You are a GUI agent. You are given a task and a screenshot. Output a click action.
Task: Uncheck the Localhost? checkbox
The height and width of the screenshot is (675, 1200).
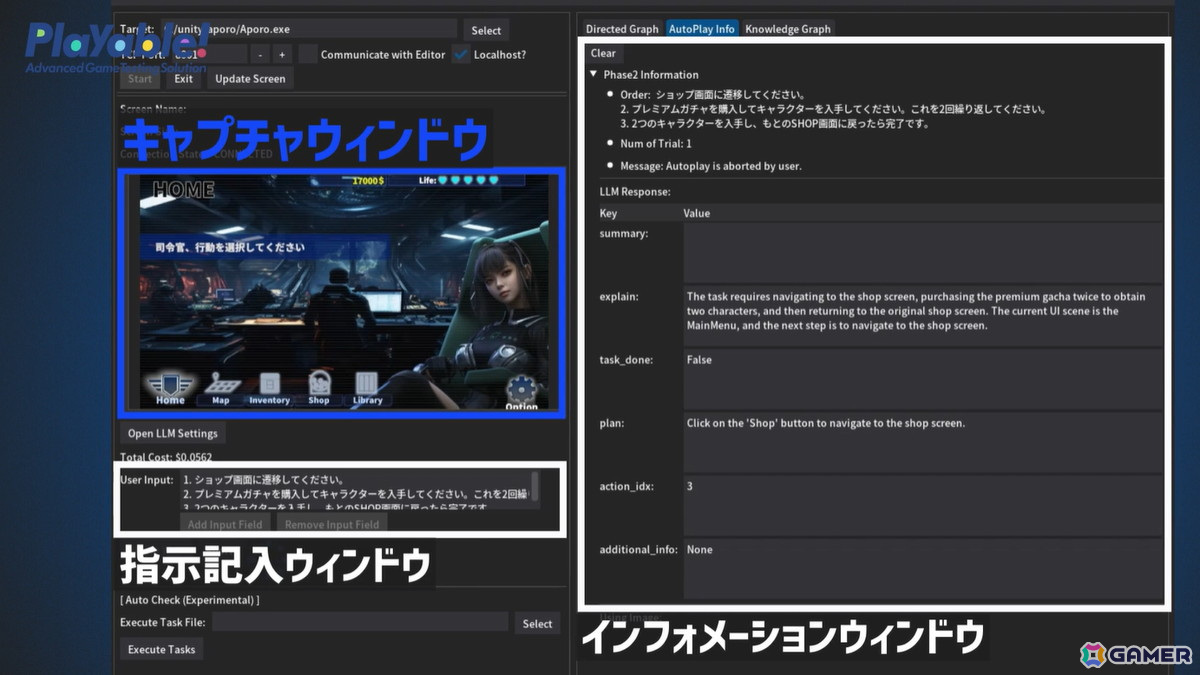[x=460, y=54]
